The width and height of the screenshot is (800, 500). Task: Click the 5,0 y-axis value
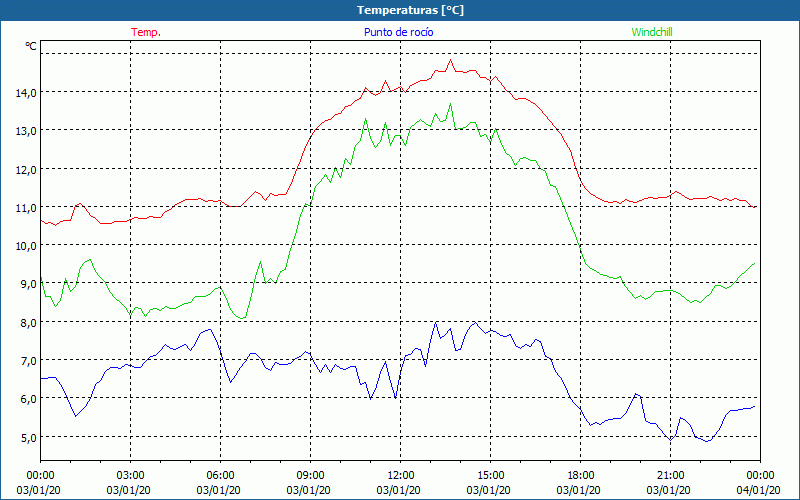pyautogui.click(x=29, y=437)
